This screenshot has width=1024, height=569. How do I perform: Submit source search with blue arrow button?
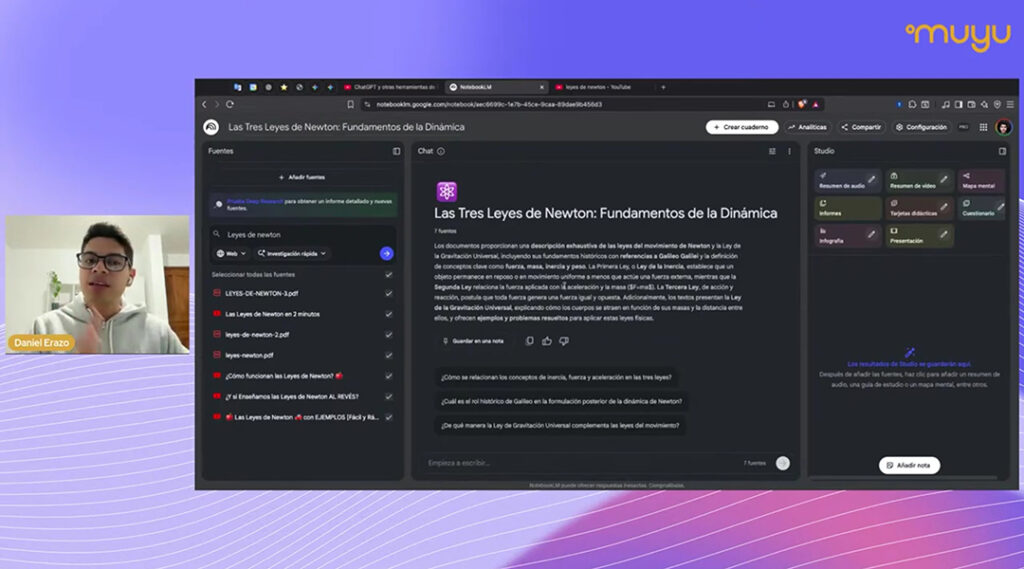click(x=387, y=254)
